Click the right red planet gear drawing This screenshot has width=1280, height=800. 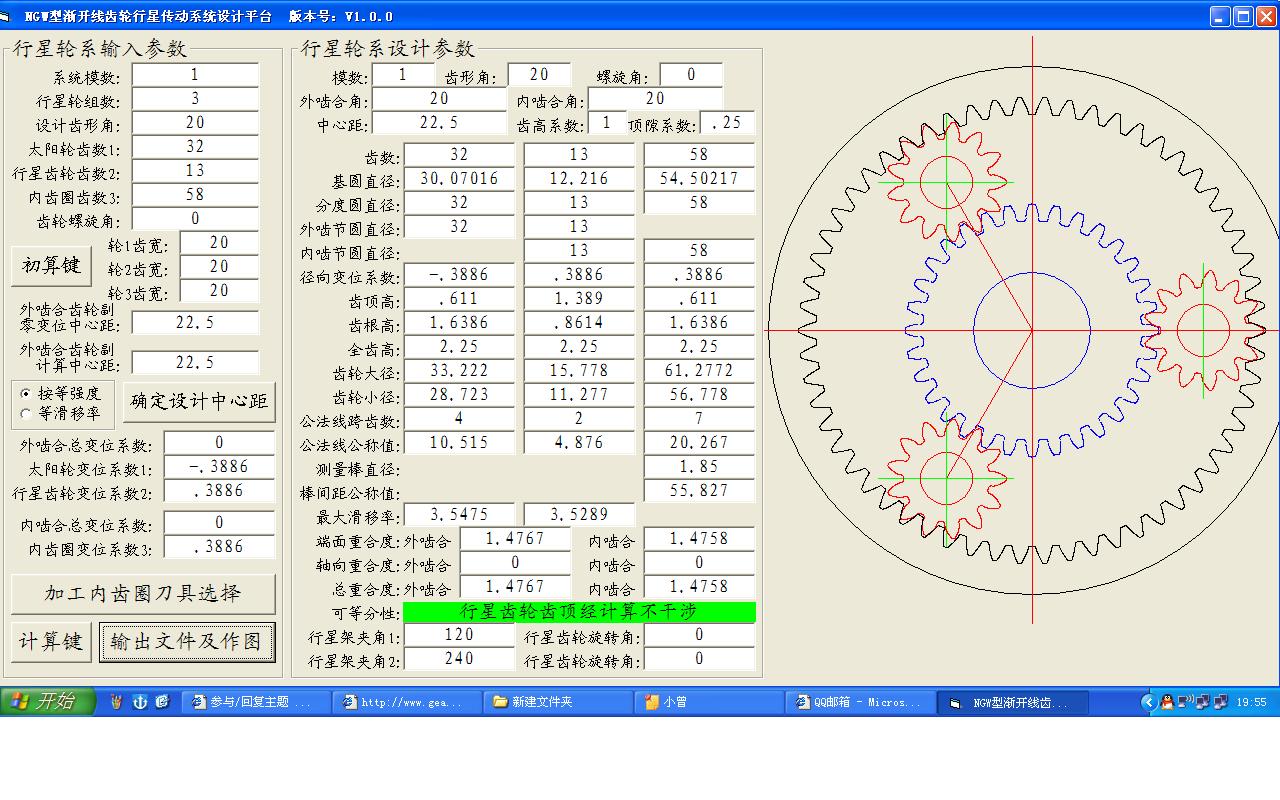tap(1203, 329)
